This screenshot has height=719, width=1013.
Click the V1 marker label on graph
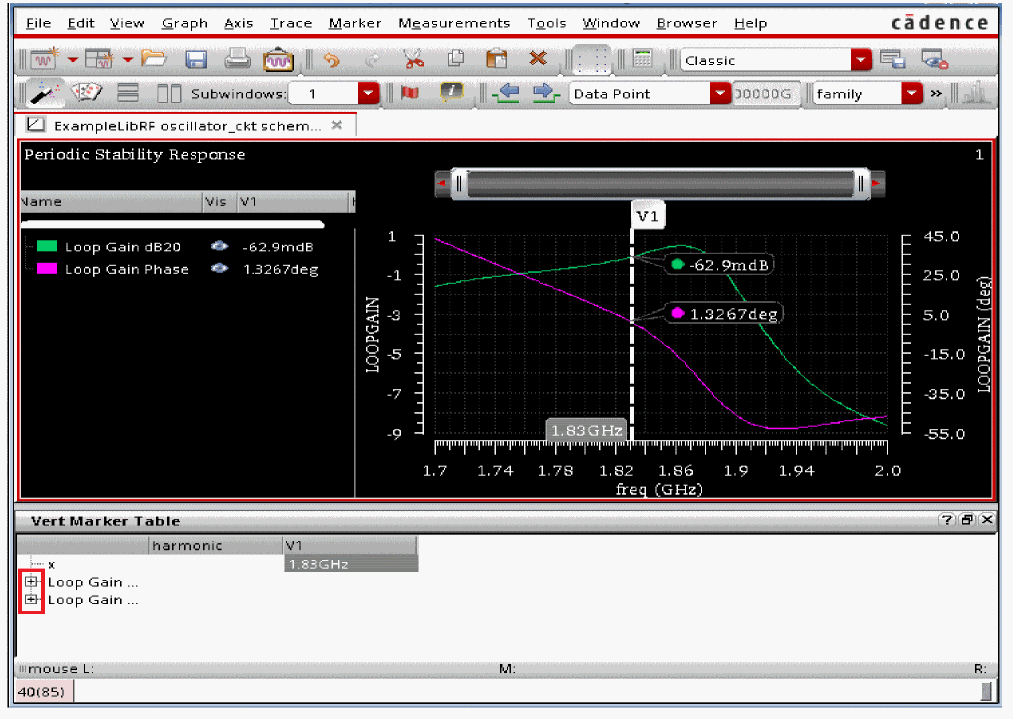[647, 215]
